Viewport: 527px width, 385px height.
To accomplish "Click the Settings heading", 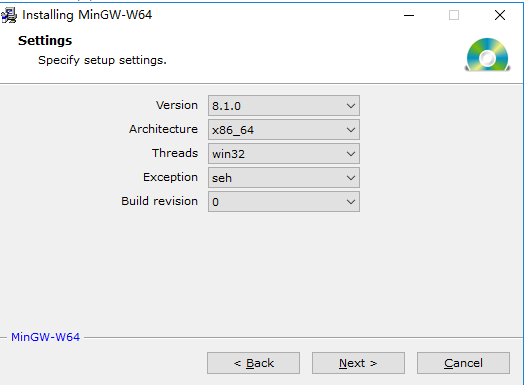I will [45, 41].
